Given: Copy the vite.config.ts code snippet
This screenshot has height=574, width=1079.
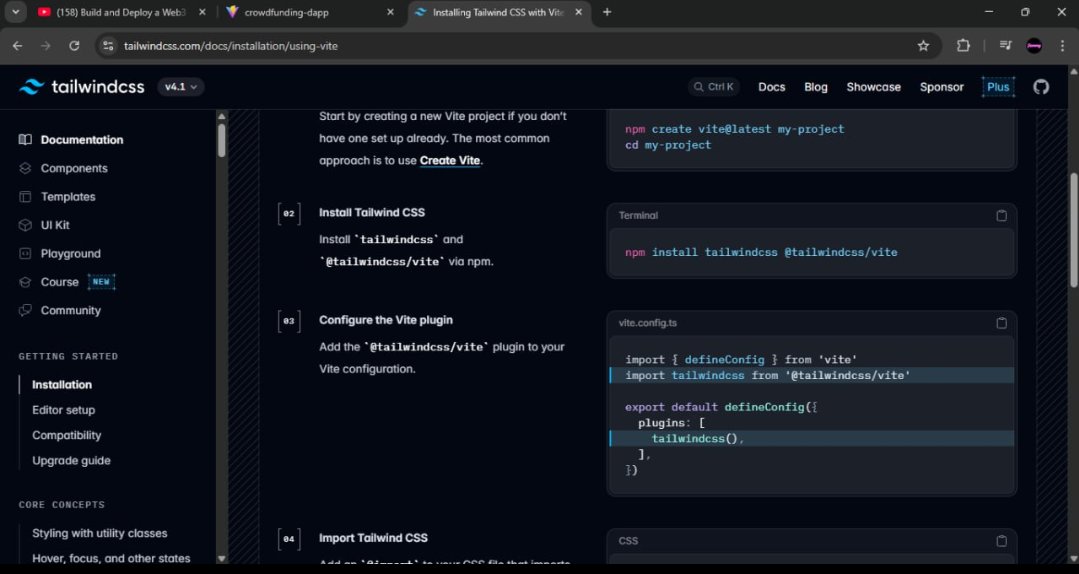Looking at the screenshot, I should (x=1001, y=323).
